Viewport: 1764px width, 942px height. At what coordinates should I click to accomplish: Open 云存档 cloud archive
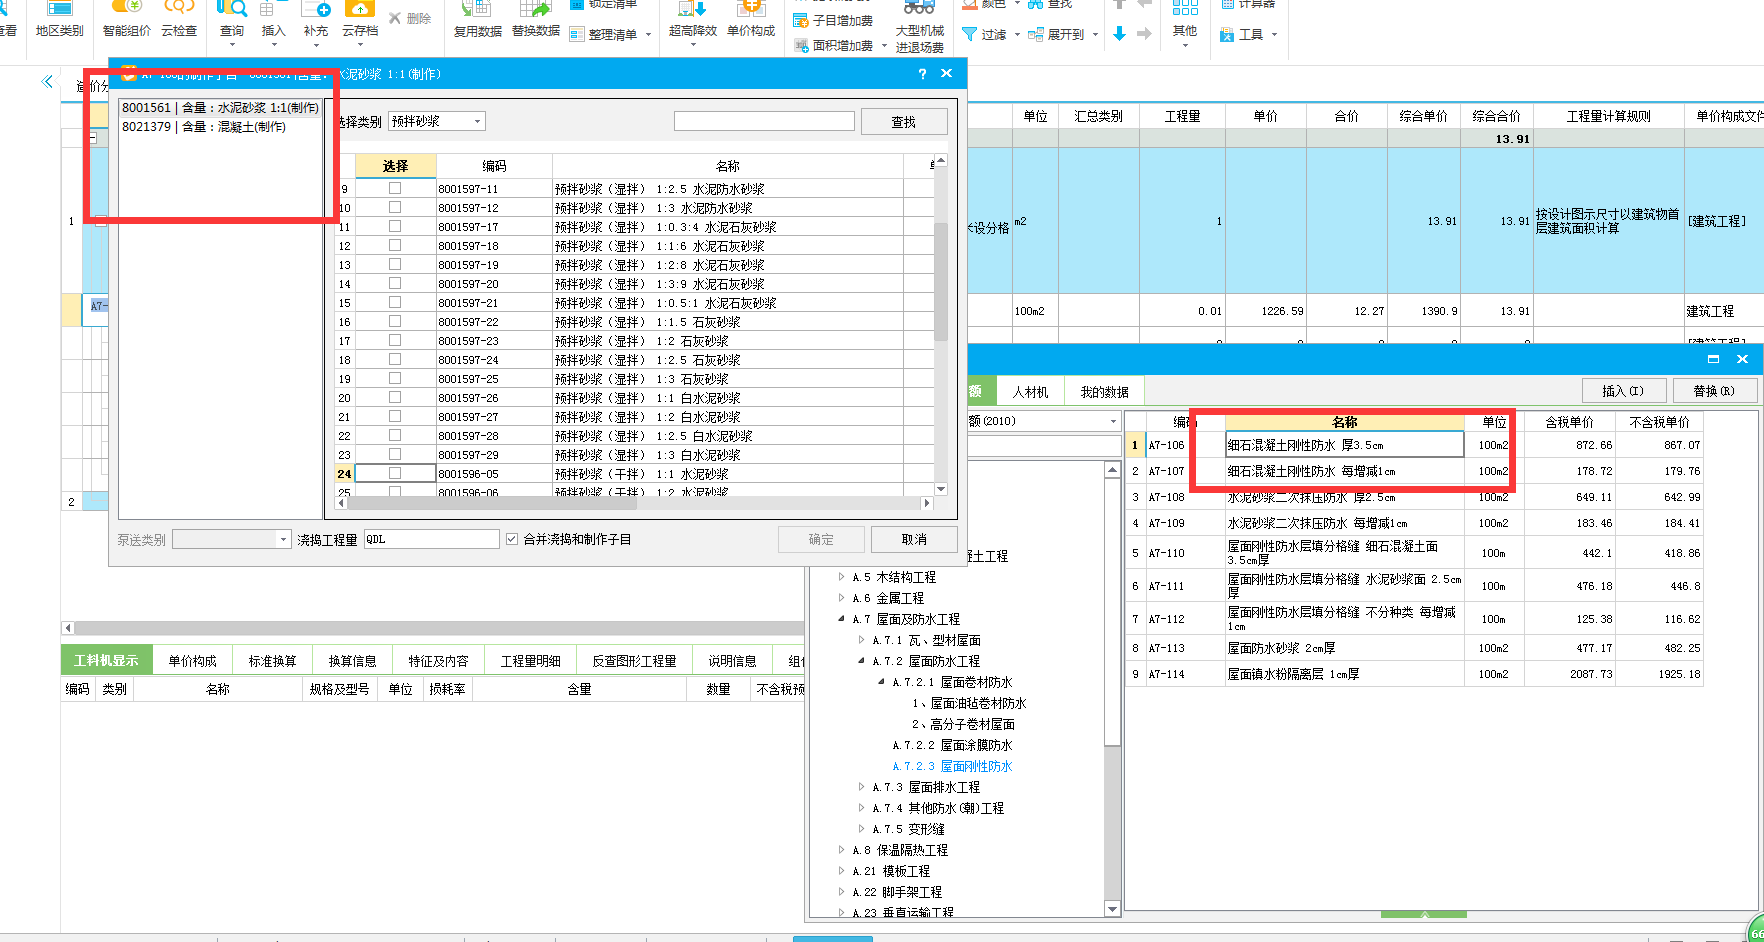click(x=360, y=22)
